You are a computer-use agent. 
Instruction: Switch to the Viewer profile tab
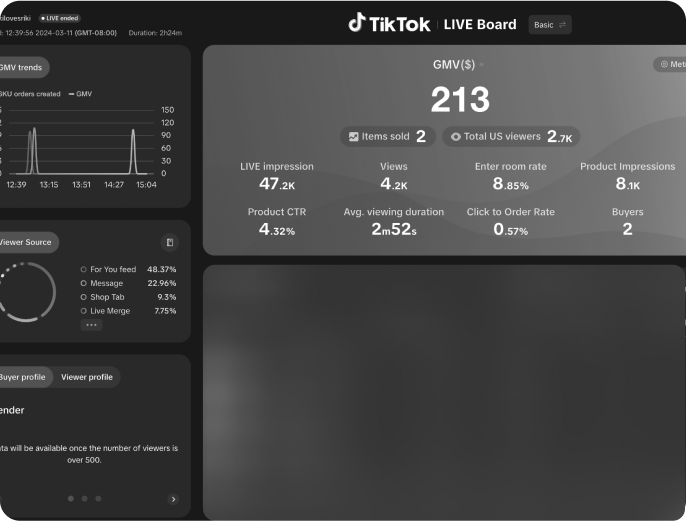[87, 377]
